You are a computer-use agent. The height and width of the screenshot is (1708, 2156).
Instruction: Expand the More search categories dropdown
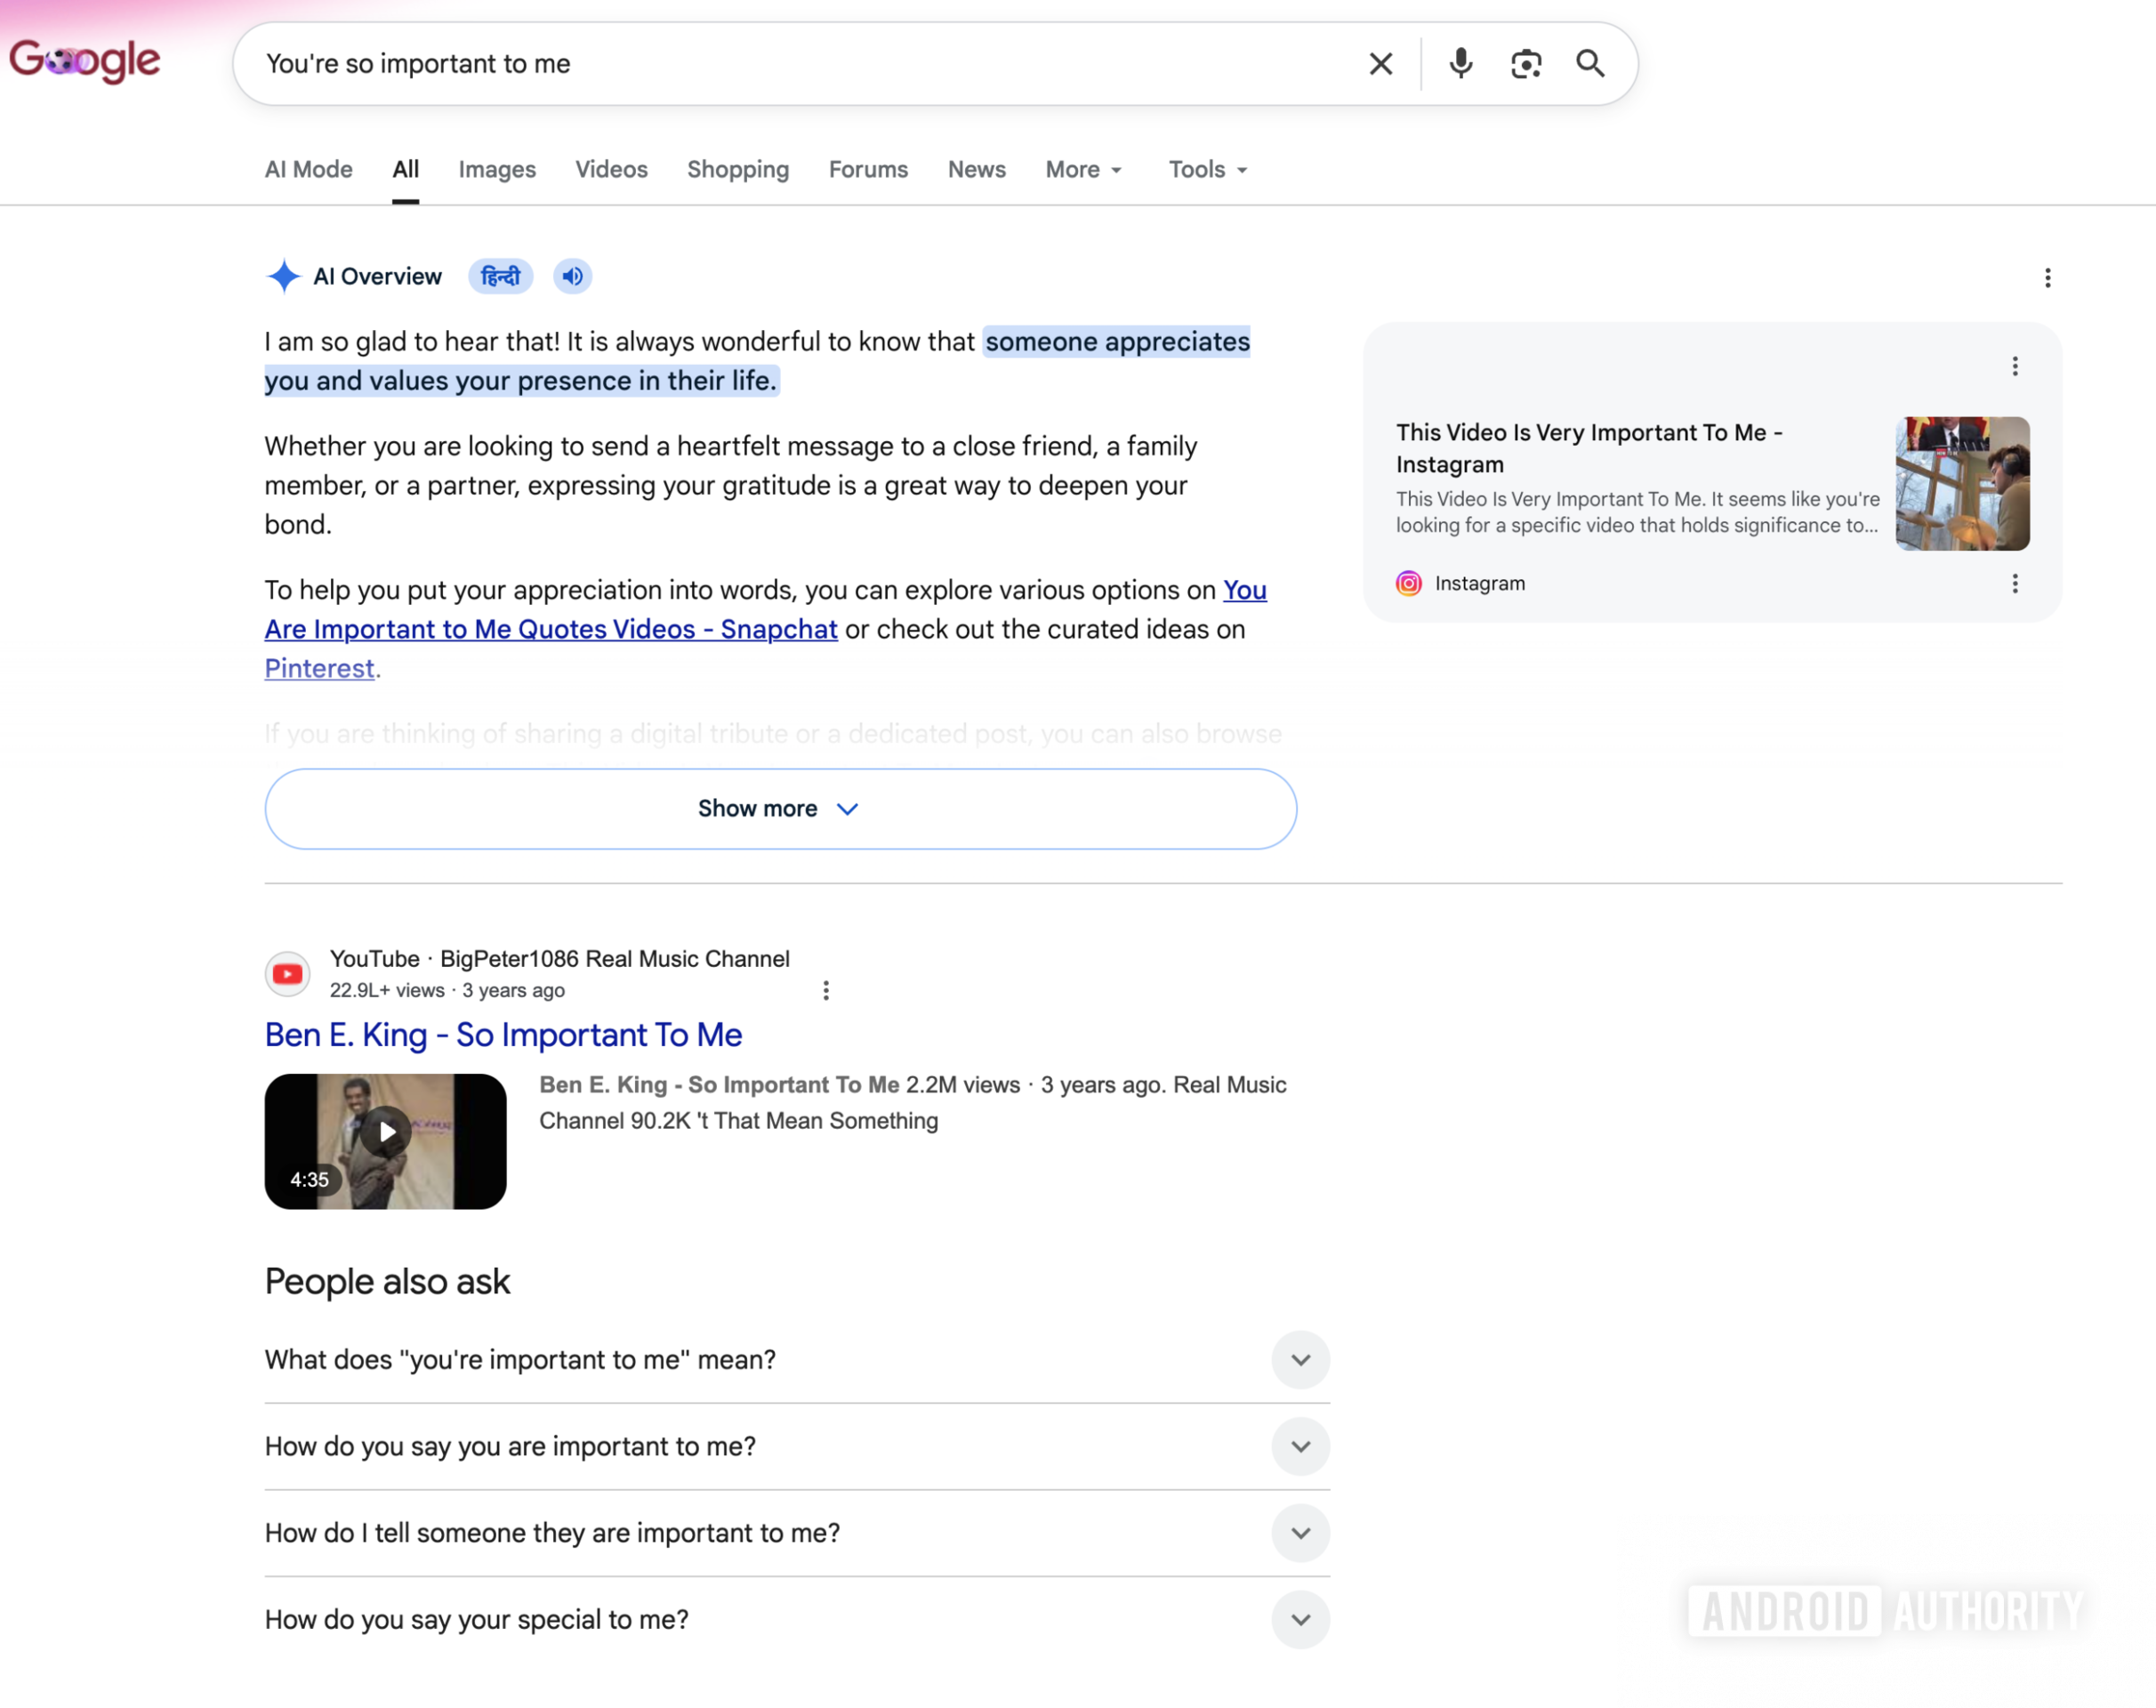click(x=1084, y=169)
